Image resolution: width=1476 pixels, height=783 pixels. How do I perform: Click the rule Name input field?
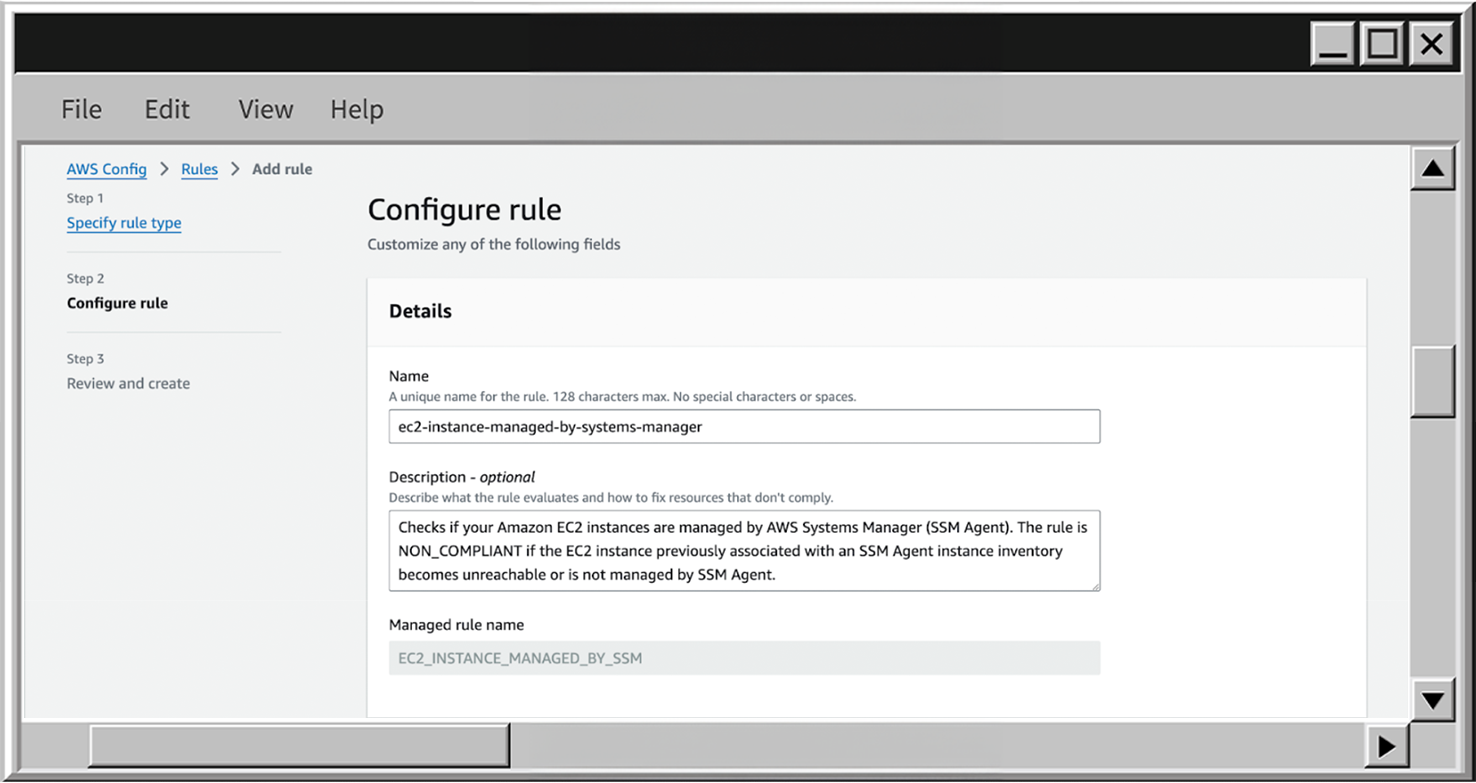tap(744, 426)
